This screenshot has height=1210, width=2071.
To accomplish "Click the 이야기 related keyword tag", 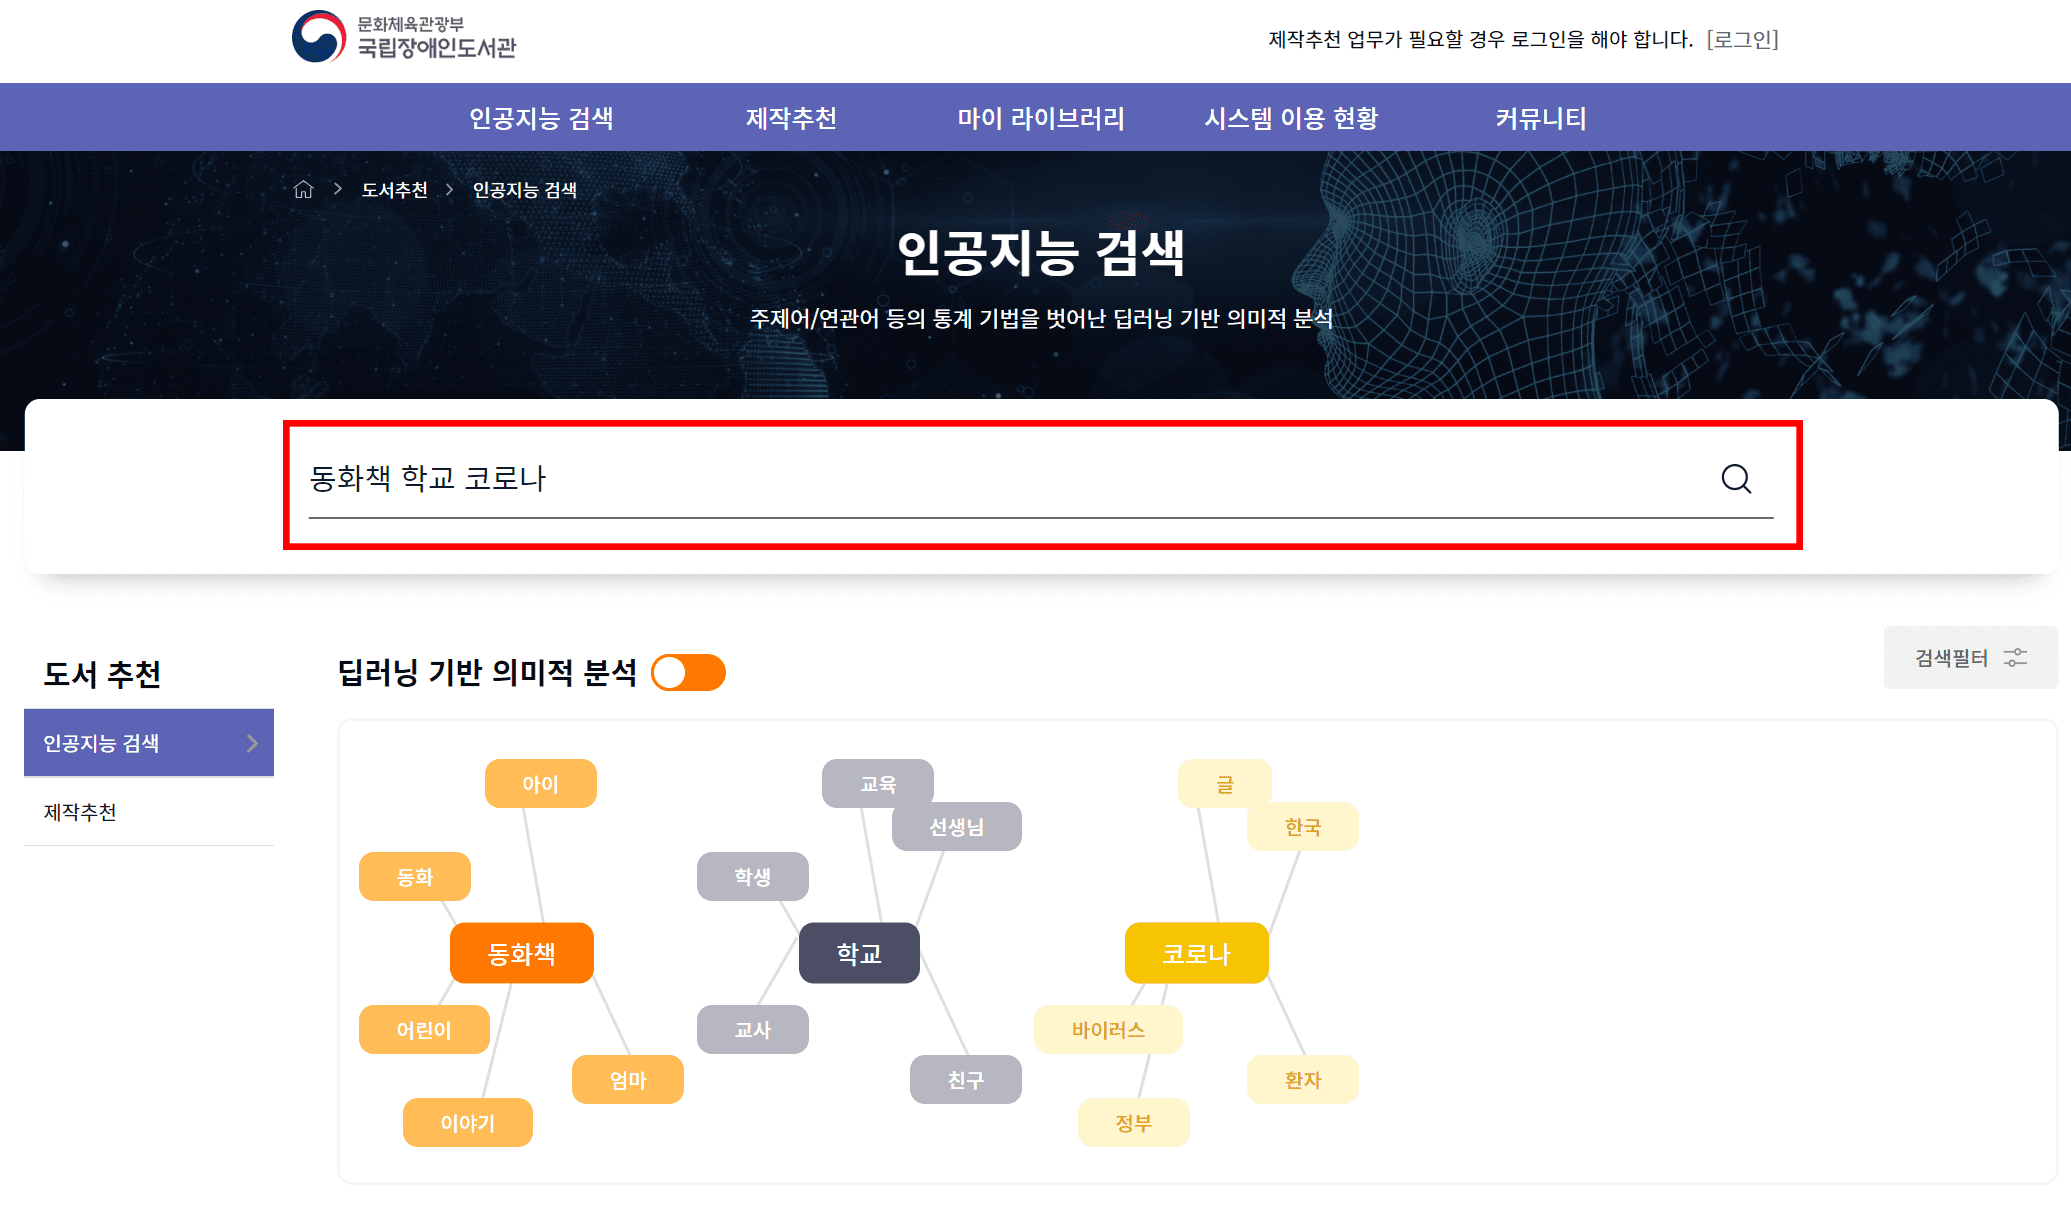I will pos(468,1122).
